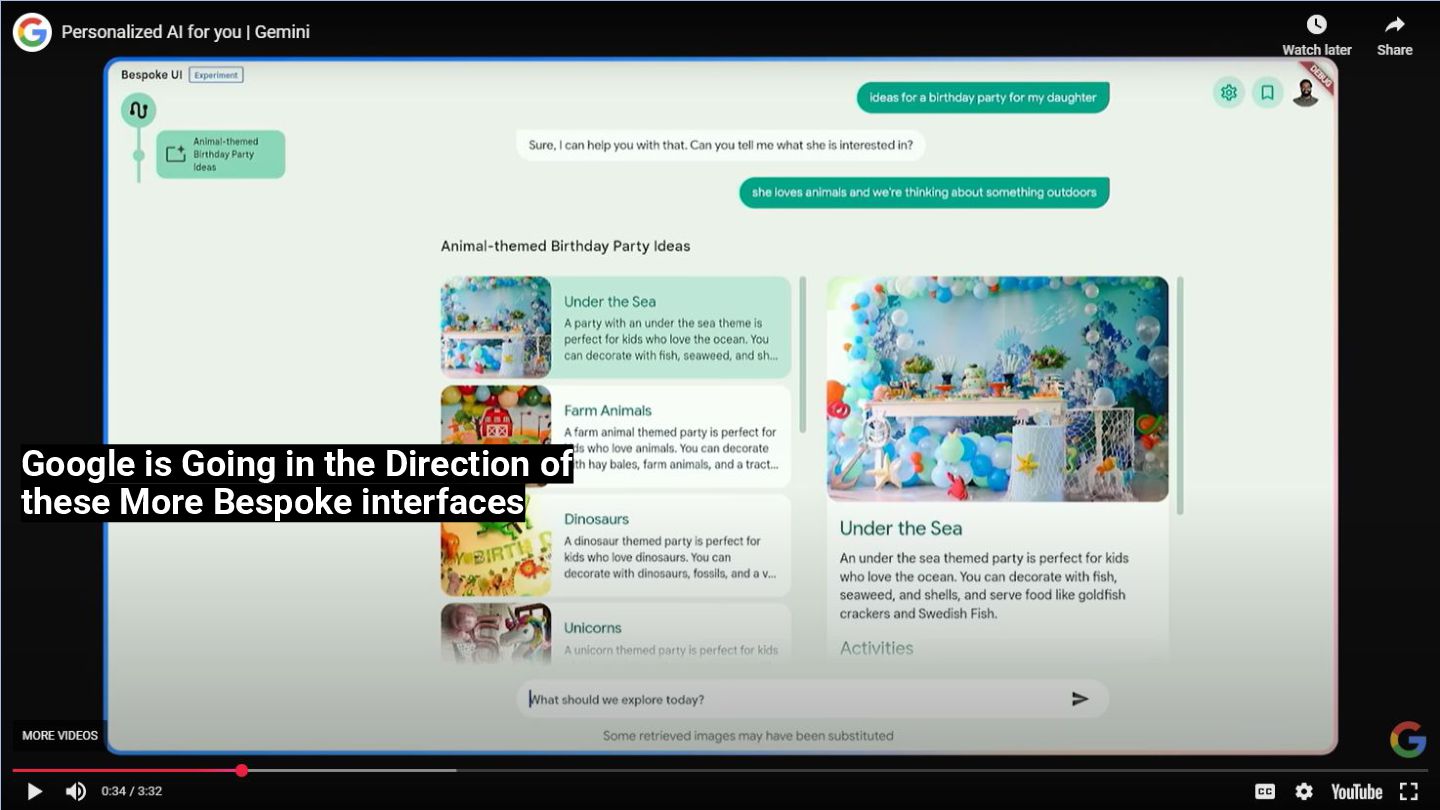Click the 'Animal-themed Birthday Party Ideas' heading

(565, 246)
